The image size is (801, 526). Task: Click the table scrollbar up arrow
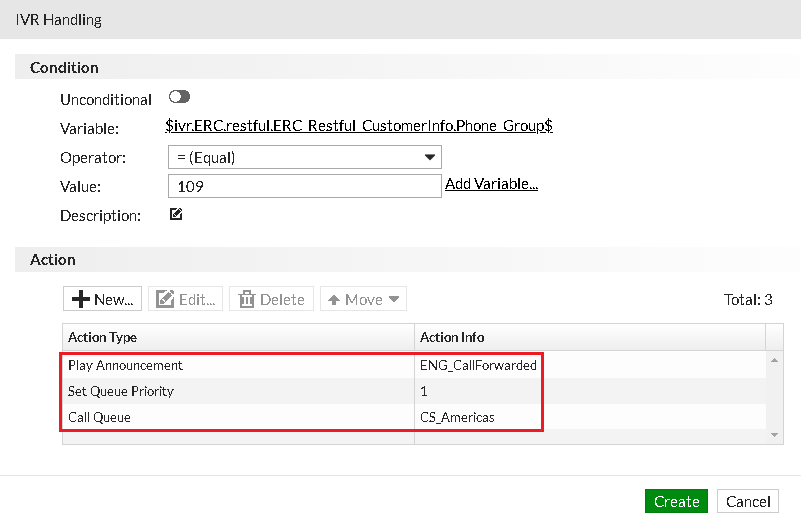click(x=774, y=360)
